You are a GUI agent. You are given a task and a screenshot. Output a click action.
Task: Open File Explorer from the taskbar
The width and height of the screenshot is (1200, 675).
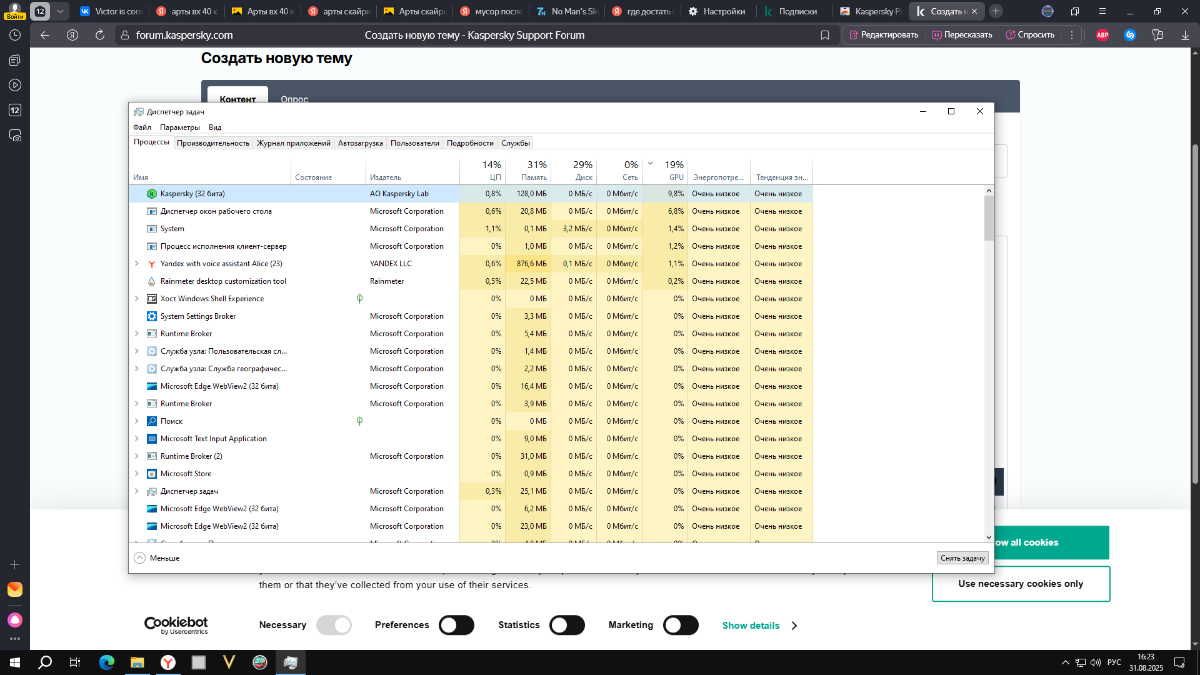[x=137, y=662]
